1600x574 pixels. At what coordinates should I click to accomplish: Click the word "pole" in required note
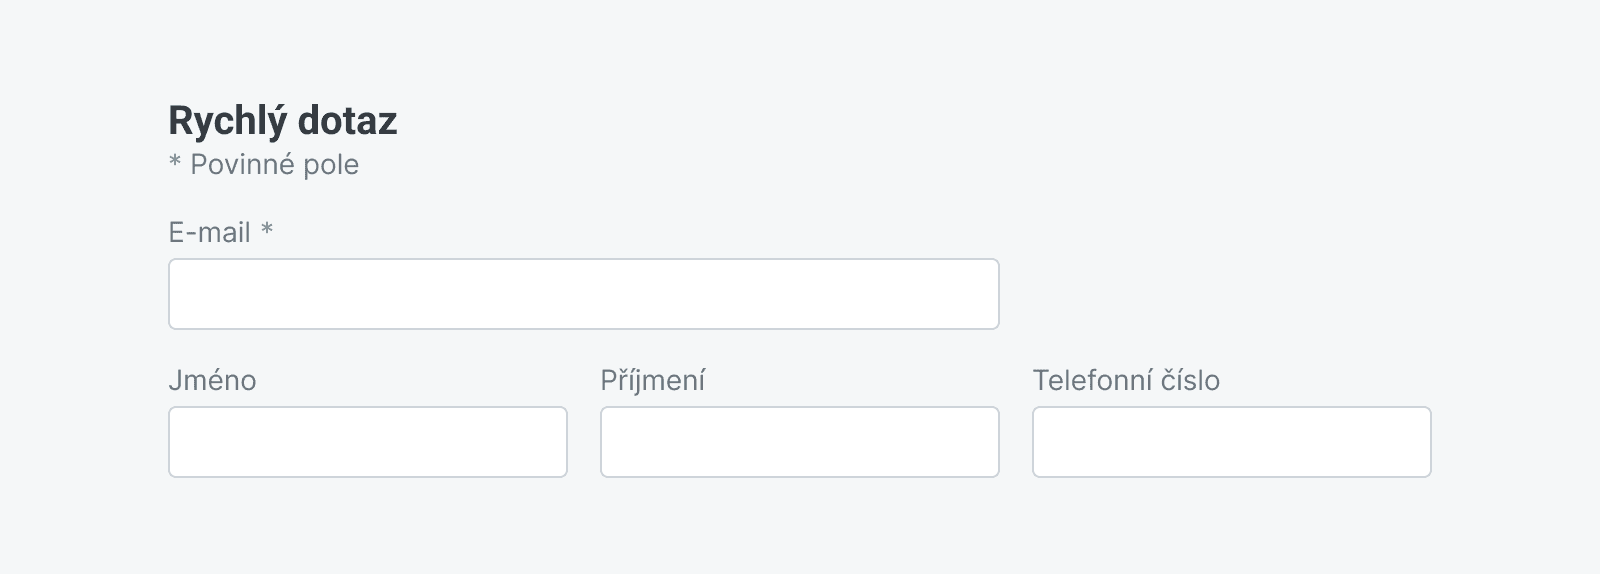[x=331, y=165]
